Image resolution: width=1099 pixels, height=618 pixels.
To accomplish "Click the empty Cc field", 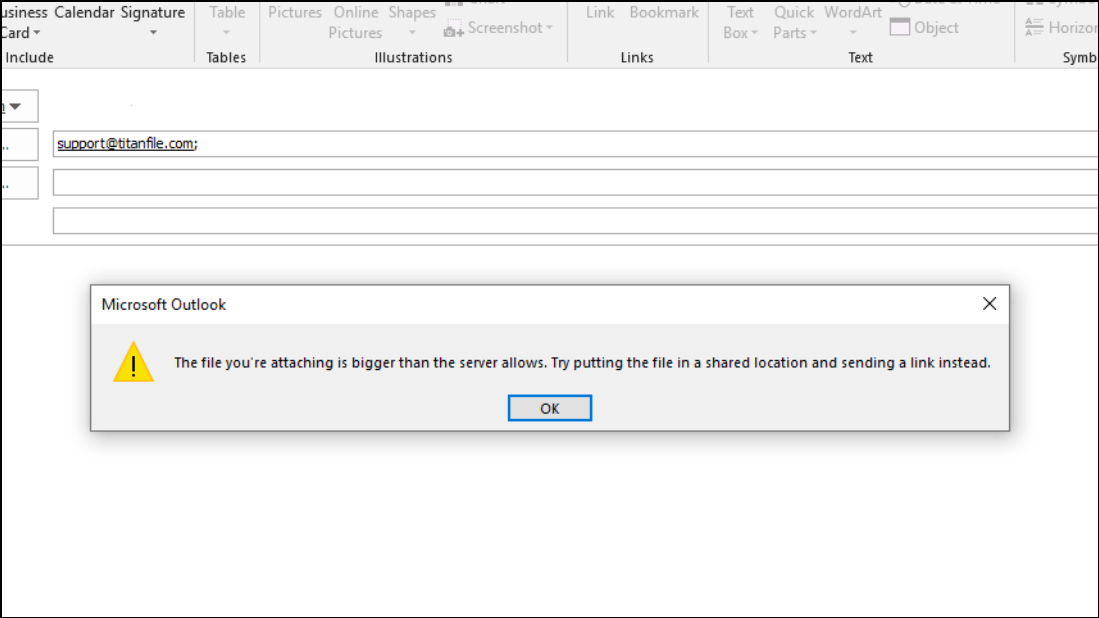I will click(x=575, y=182).
